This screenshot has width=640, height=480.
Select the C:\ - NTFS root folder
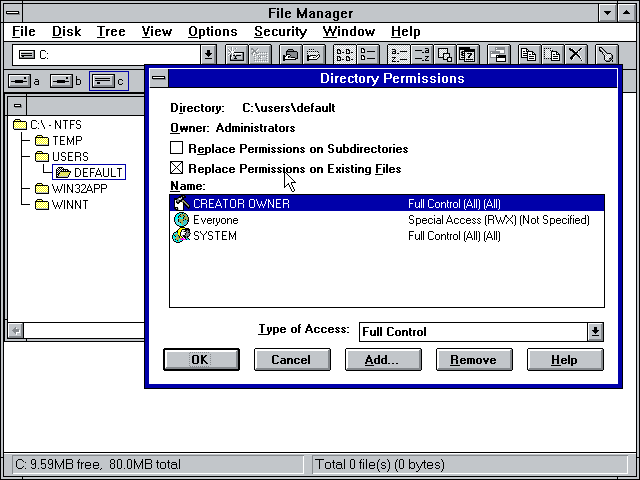click(x=47, y=124)
